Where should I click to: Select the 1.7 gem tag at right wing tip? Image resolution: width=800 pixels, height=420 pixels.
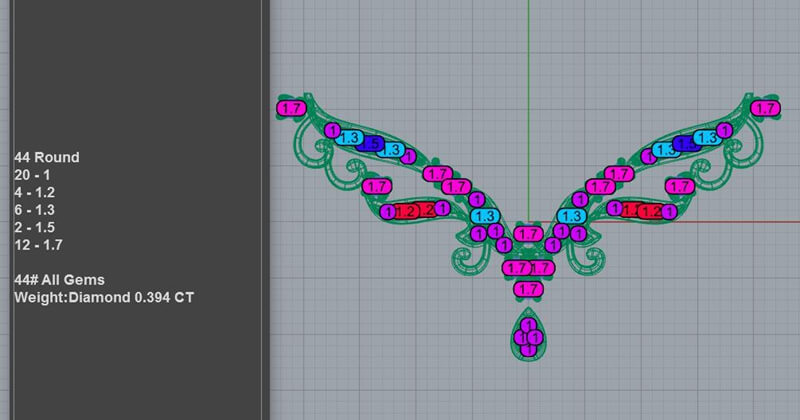(765, 108)
